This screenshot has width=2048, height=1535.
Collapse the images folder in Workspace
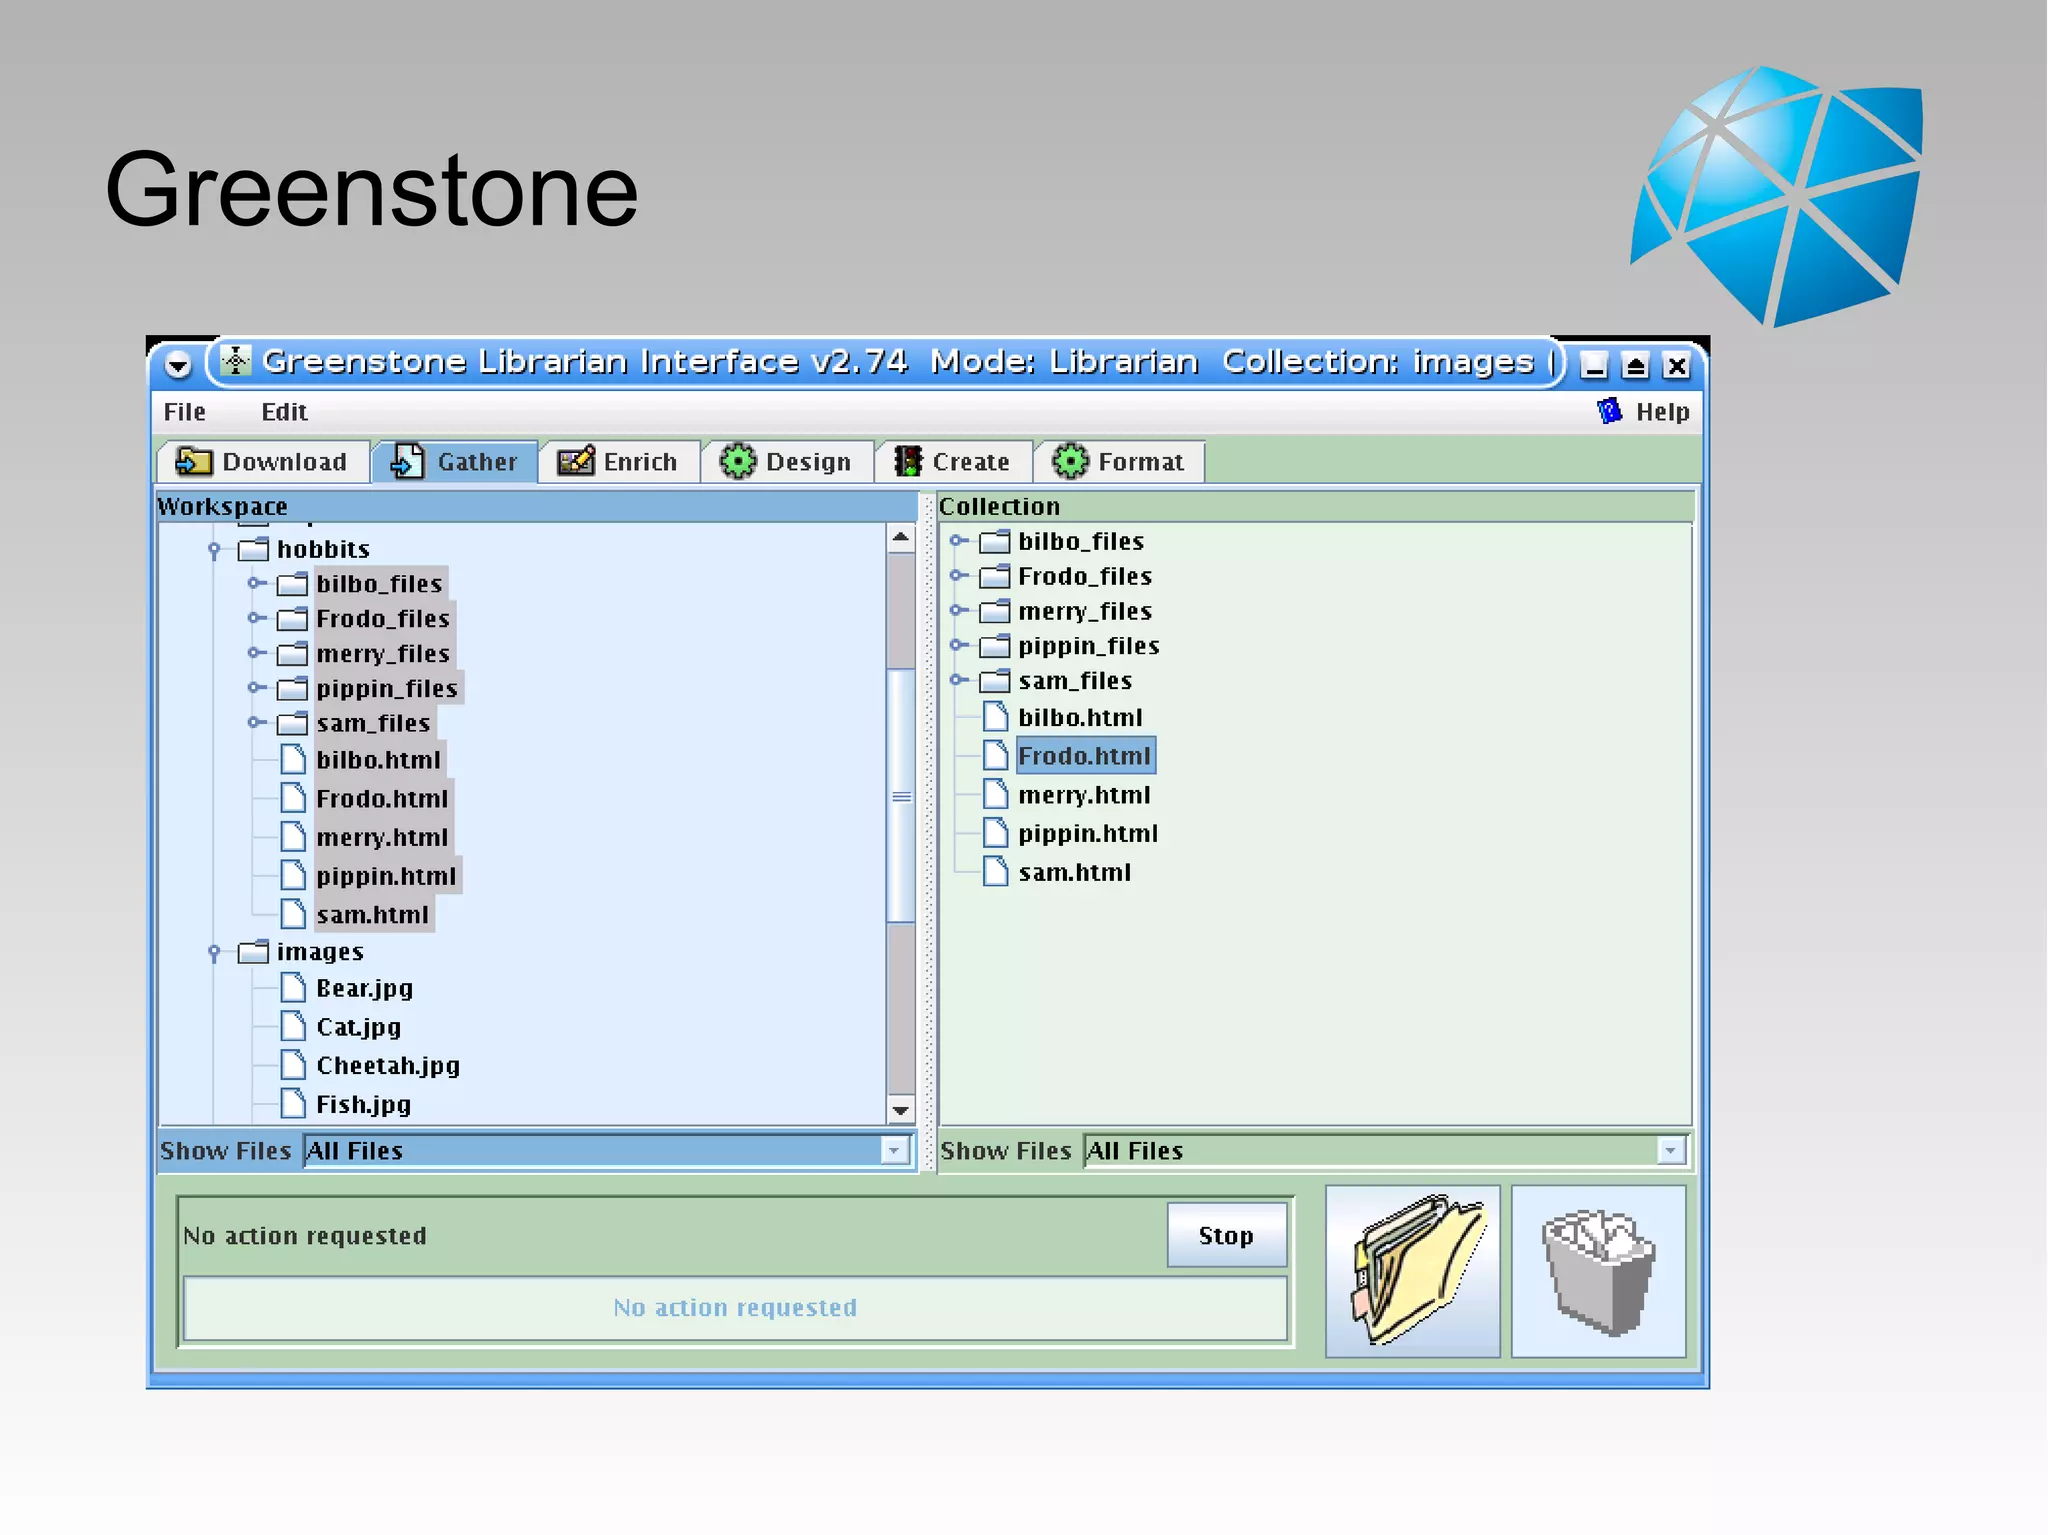point(214,953)
